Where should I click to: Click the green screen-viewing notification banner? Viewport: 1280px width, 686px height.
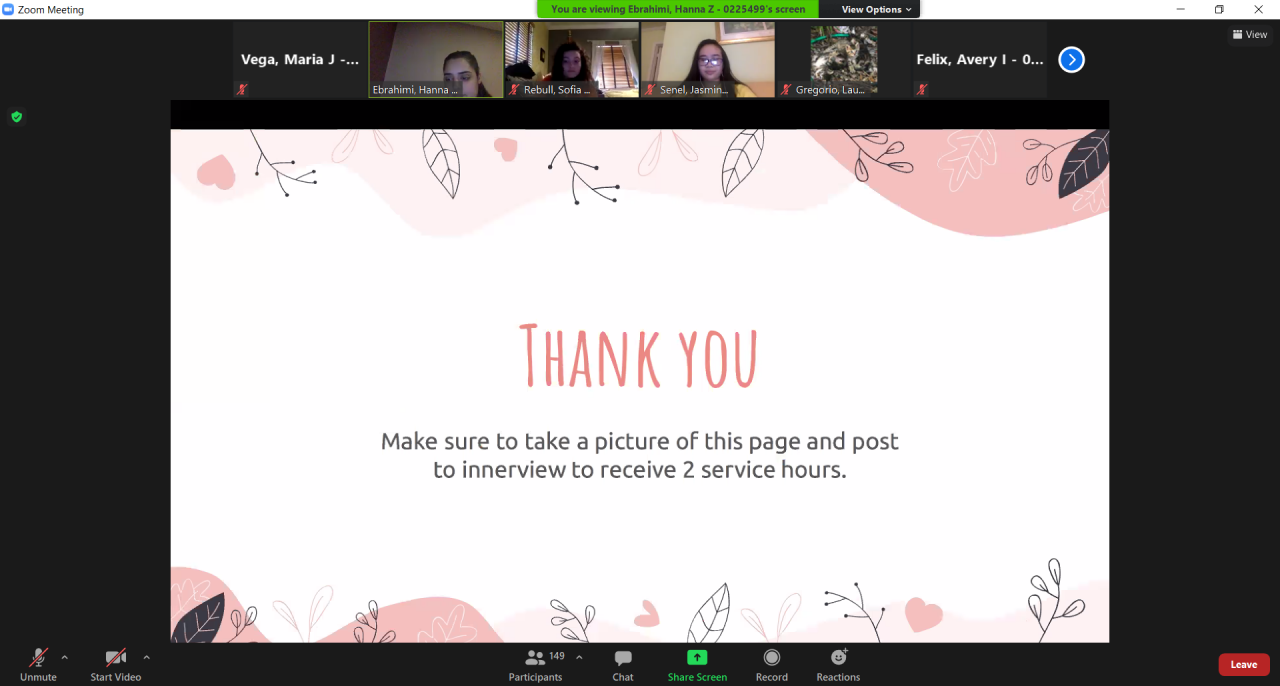pos(677,9)
